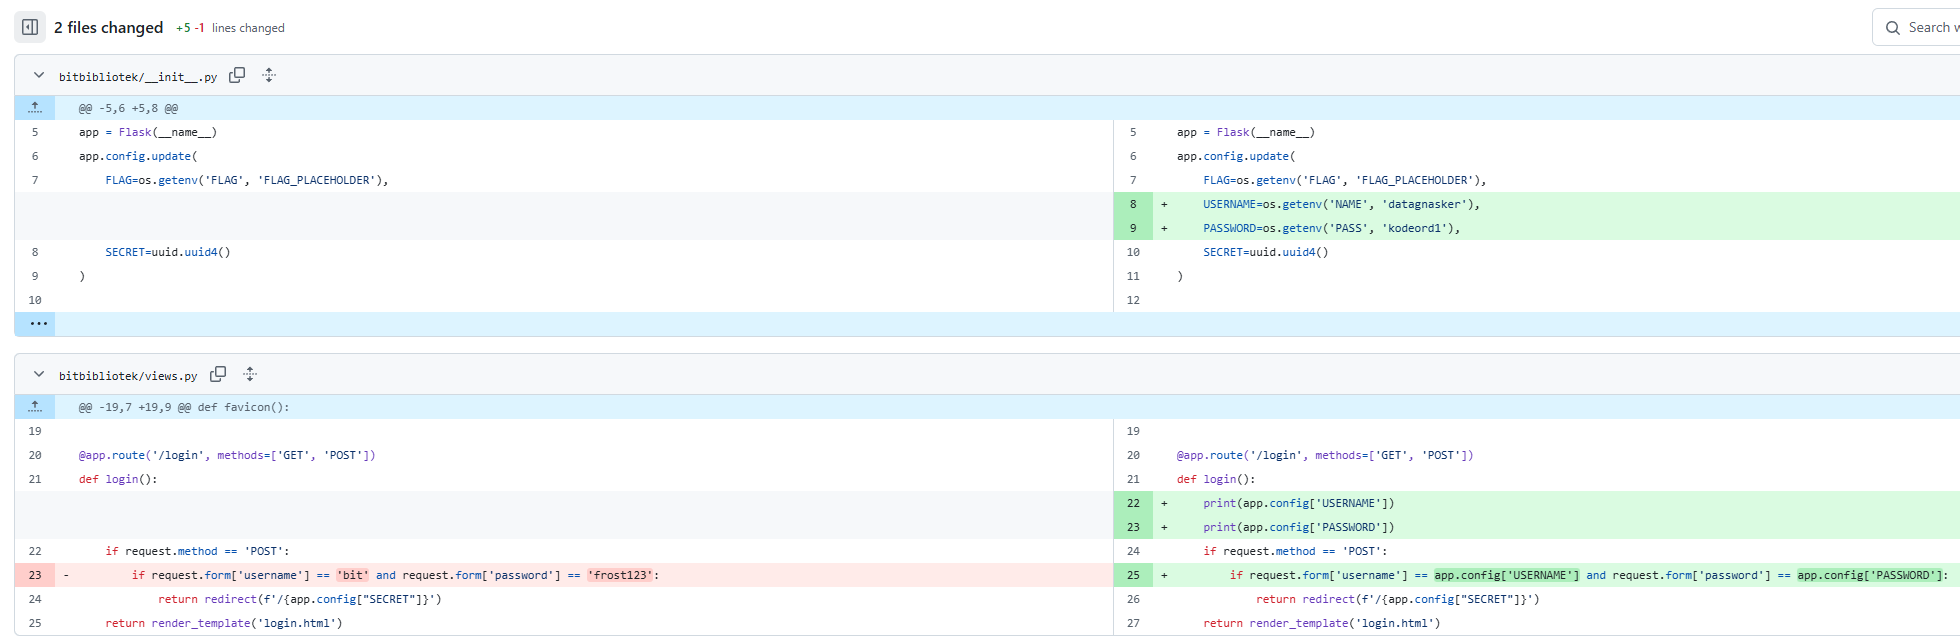Image resolution: width=1960 pixels, height=639 pixels.
Task: Expand all lines in __init__.py diff
Action: click(269, 75)
